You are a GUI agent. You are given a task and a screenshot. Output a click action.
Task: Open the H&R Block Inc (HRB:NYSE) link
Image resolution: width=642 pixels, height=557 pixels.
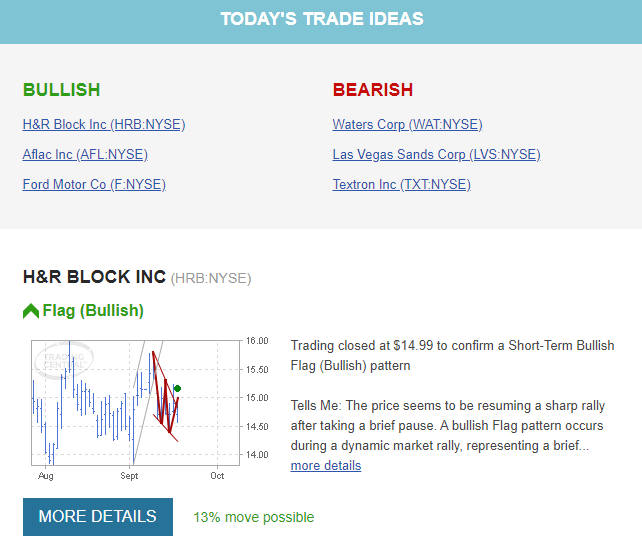(x=104, y=124)
